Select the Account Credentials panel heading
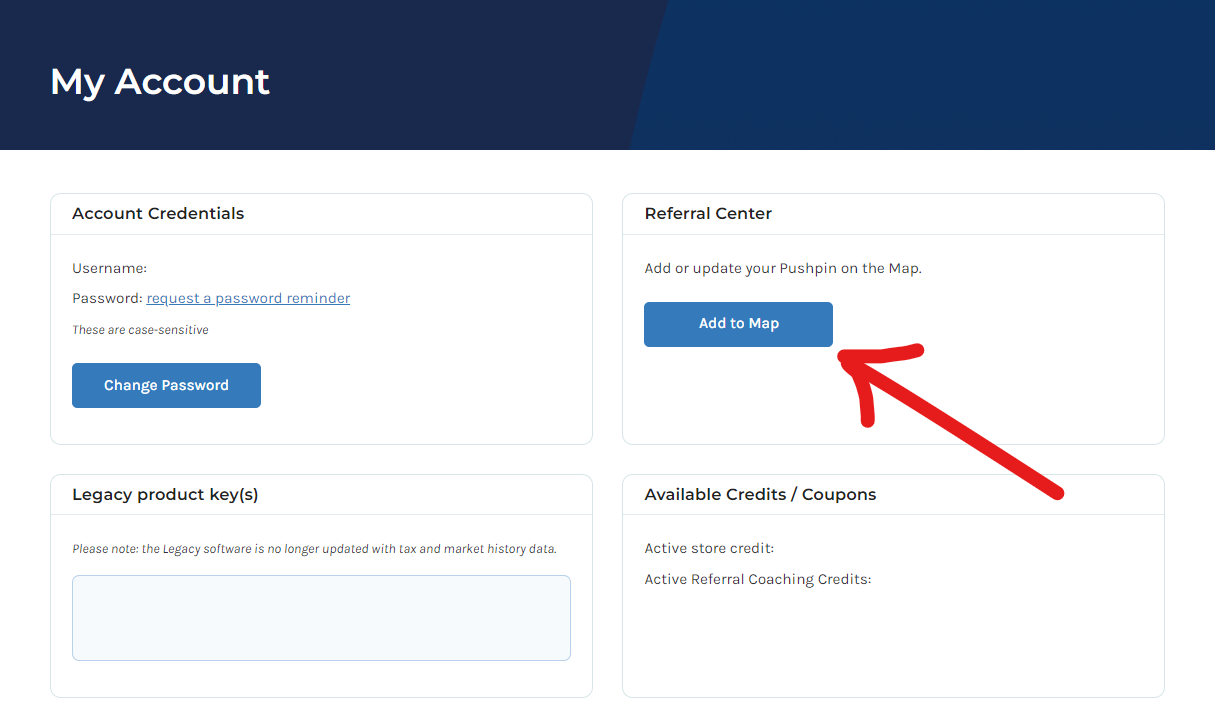 tap(158, 213)
